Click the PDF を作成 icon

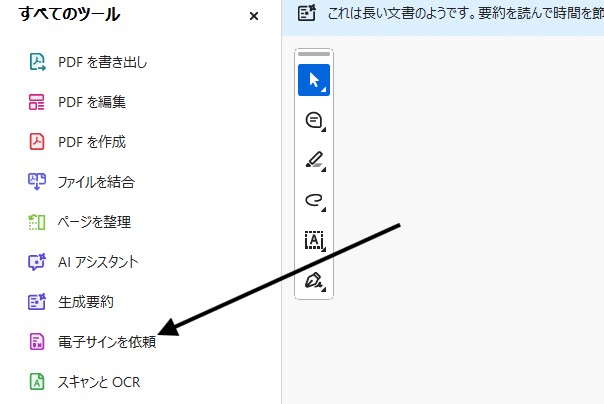(37, 142)
